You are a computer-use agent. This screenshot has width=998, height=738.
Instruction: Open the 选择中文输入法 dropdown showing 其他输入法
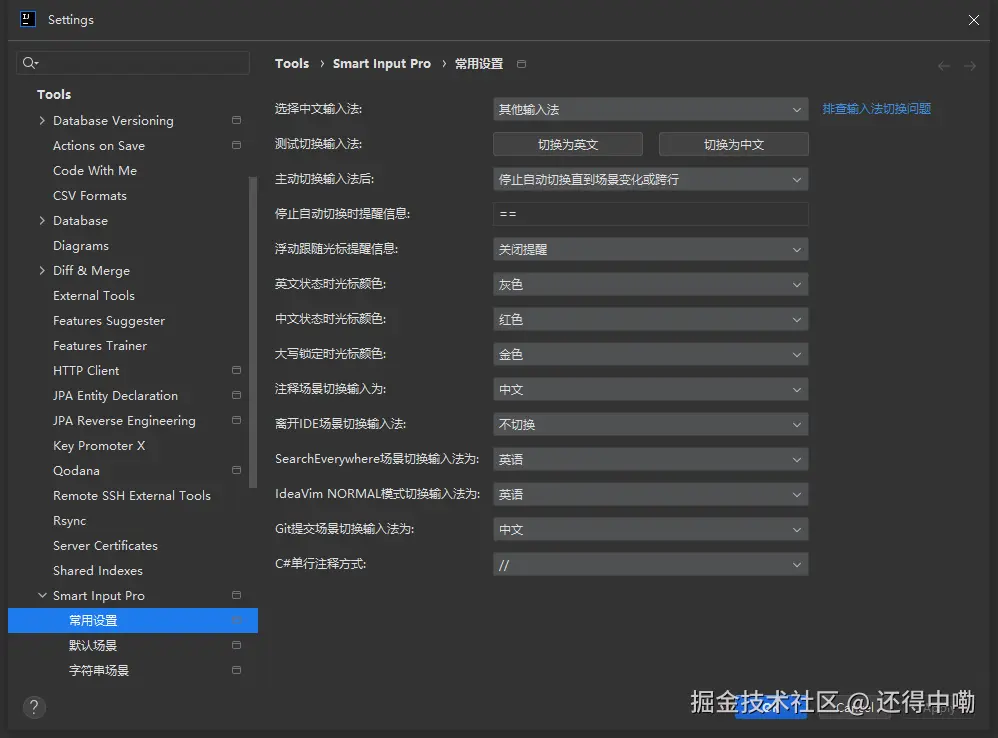coord(650,109)
